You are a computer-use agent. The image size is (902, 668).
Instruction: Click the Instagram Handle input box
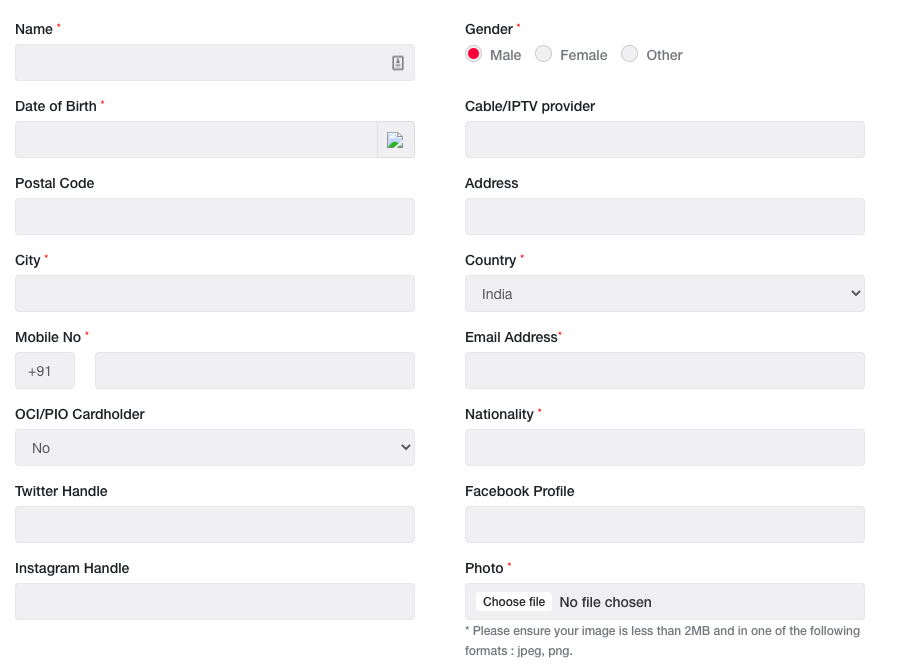tap(214, 602)
